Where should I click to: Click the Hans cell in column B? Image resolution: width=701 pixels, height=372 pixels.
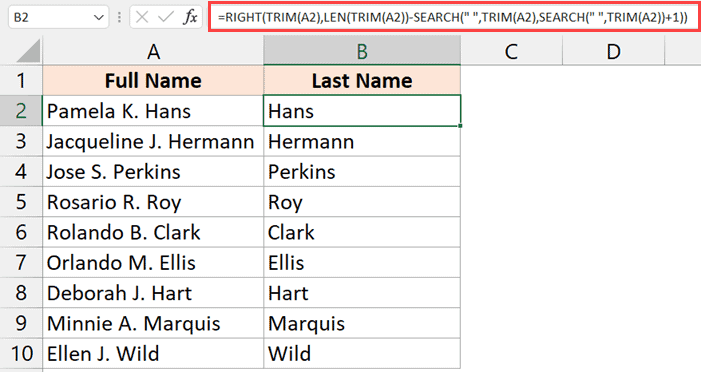[362, 110]
